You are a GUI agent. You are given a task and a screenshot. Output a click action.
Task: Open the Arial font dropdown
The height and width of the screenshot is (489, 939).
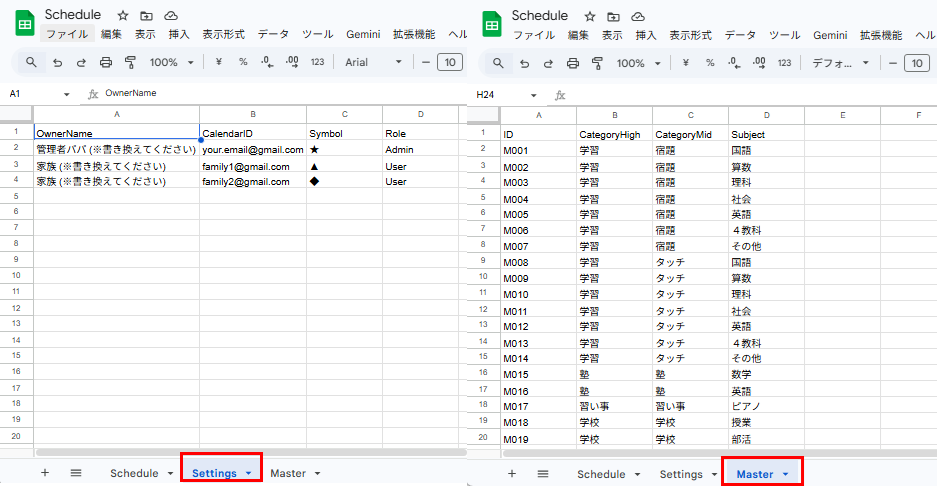(x=373, y=62)
